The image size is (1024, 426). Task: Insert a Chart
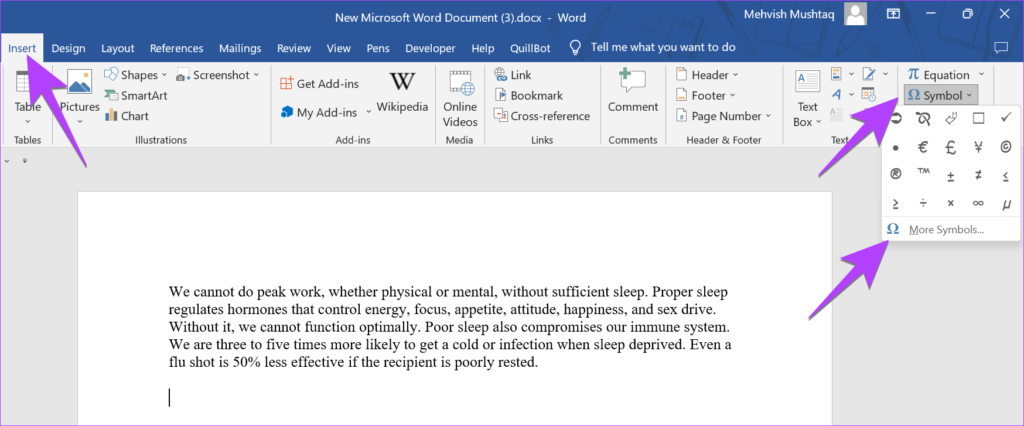[x=127, y=116]
